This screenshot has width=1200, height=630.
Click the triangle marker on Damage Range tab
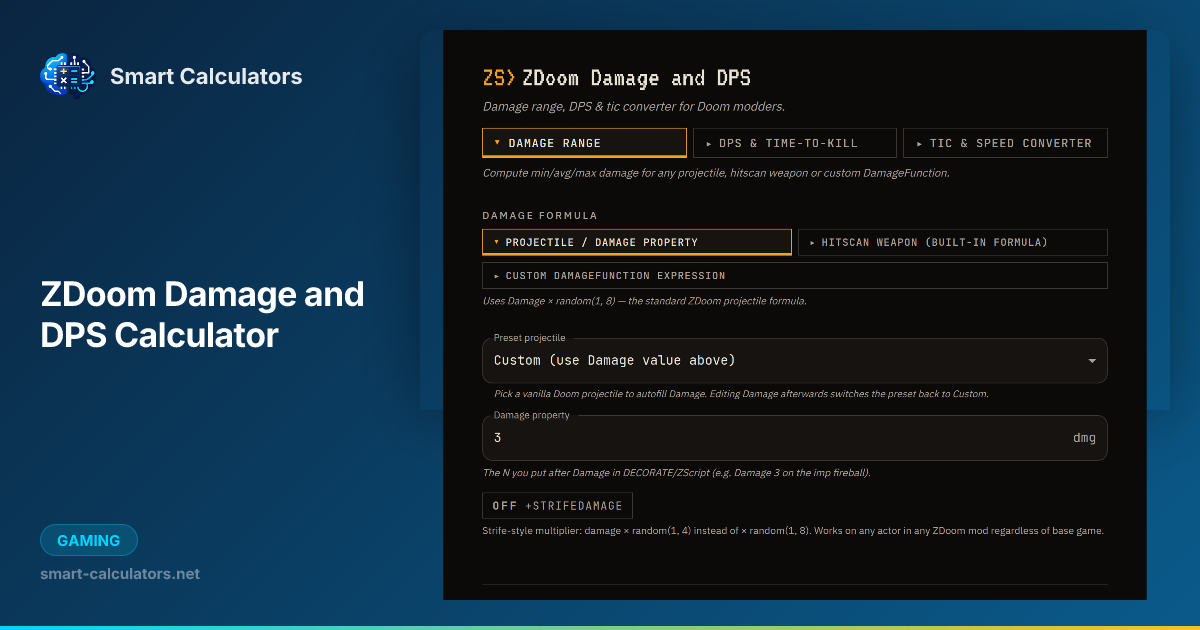497,143
